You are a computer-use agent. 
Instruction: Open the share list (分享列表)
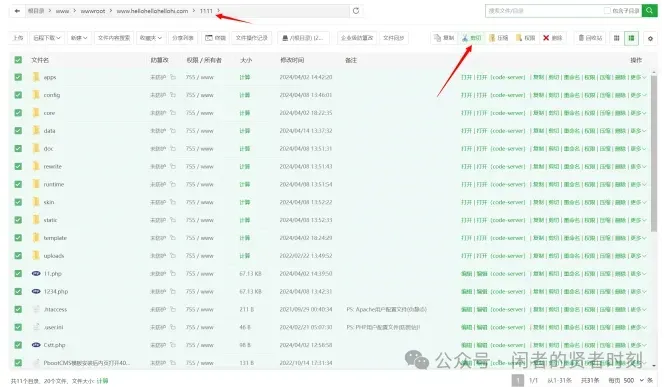coord(183,38)
